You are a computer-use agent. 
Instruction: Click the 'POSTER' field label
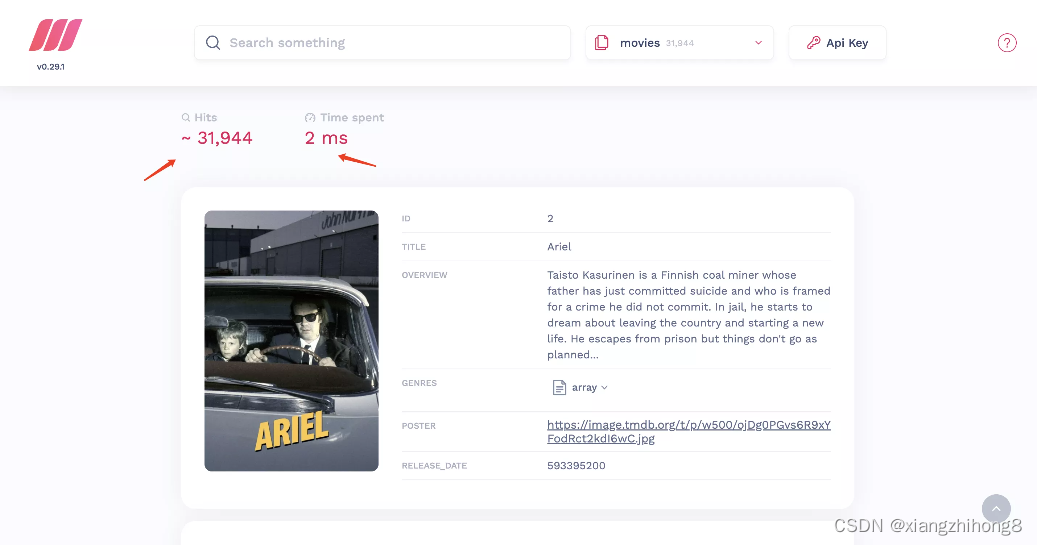click(x=419, y=426)
